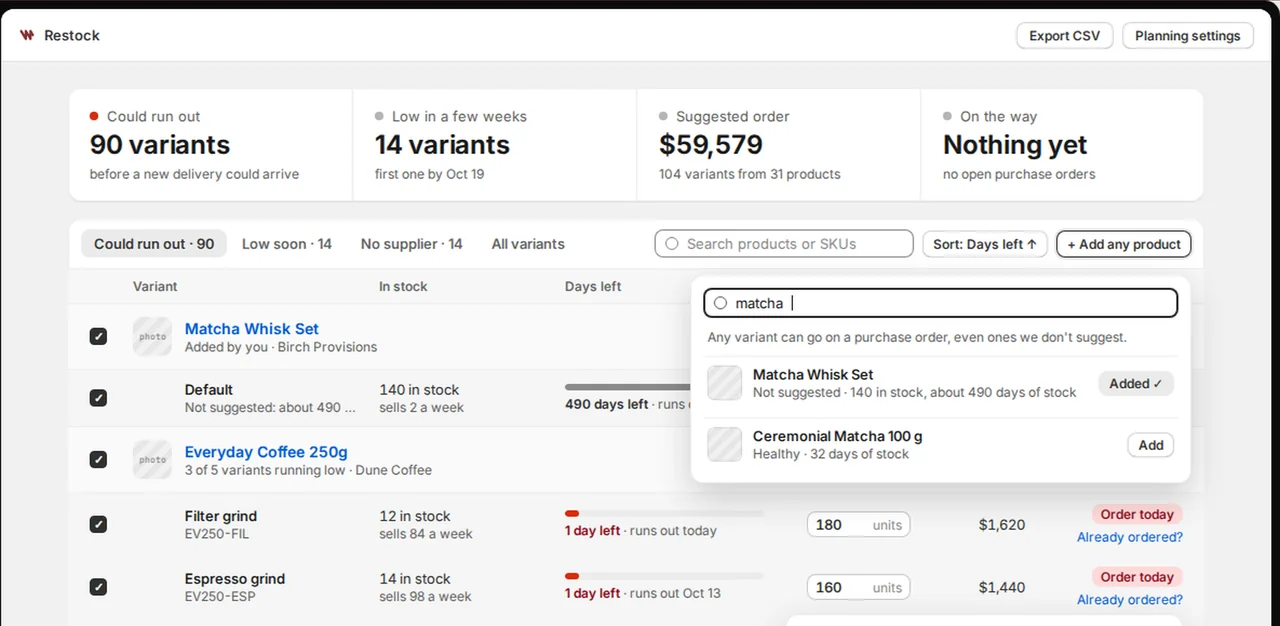Screen dimensions: 1280x626
Task: Click the Could run out 90 variants card
Action: click(x=210, y=145)
